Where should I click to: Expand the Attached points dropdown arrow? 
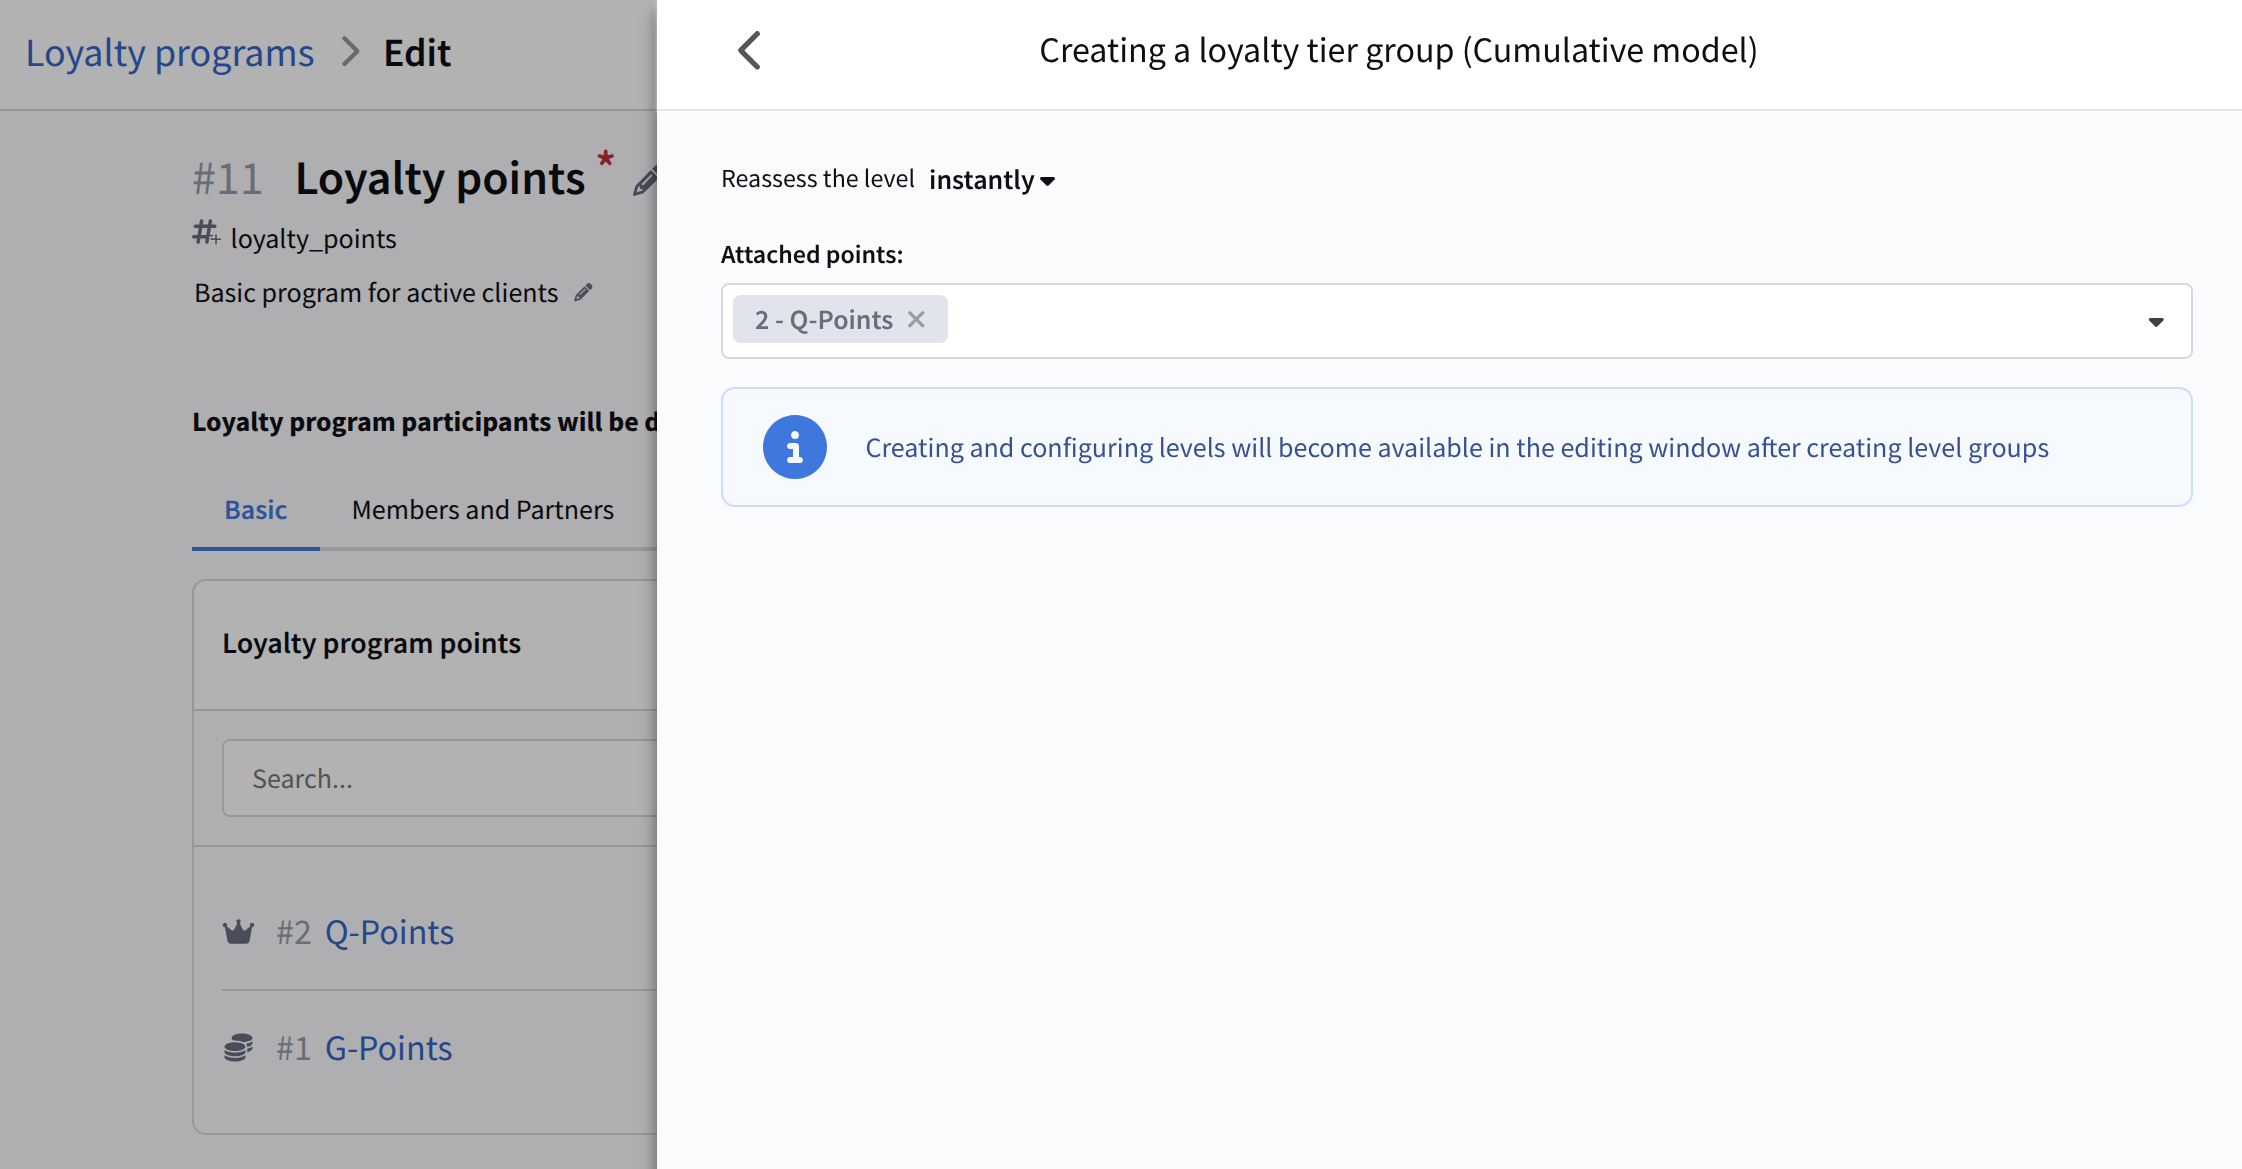click(2155, 322)
